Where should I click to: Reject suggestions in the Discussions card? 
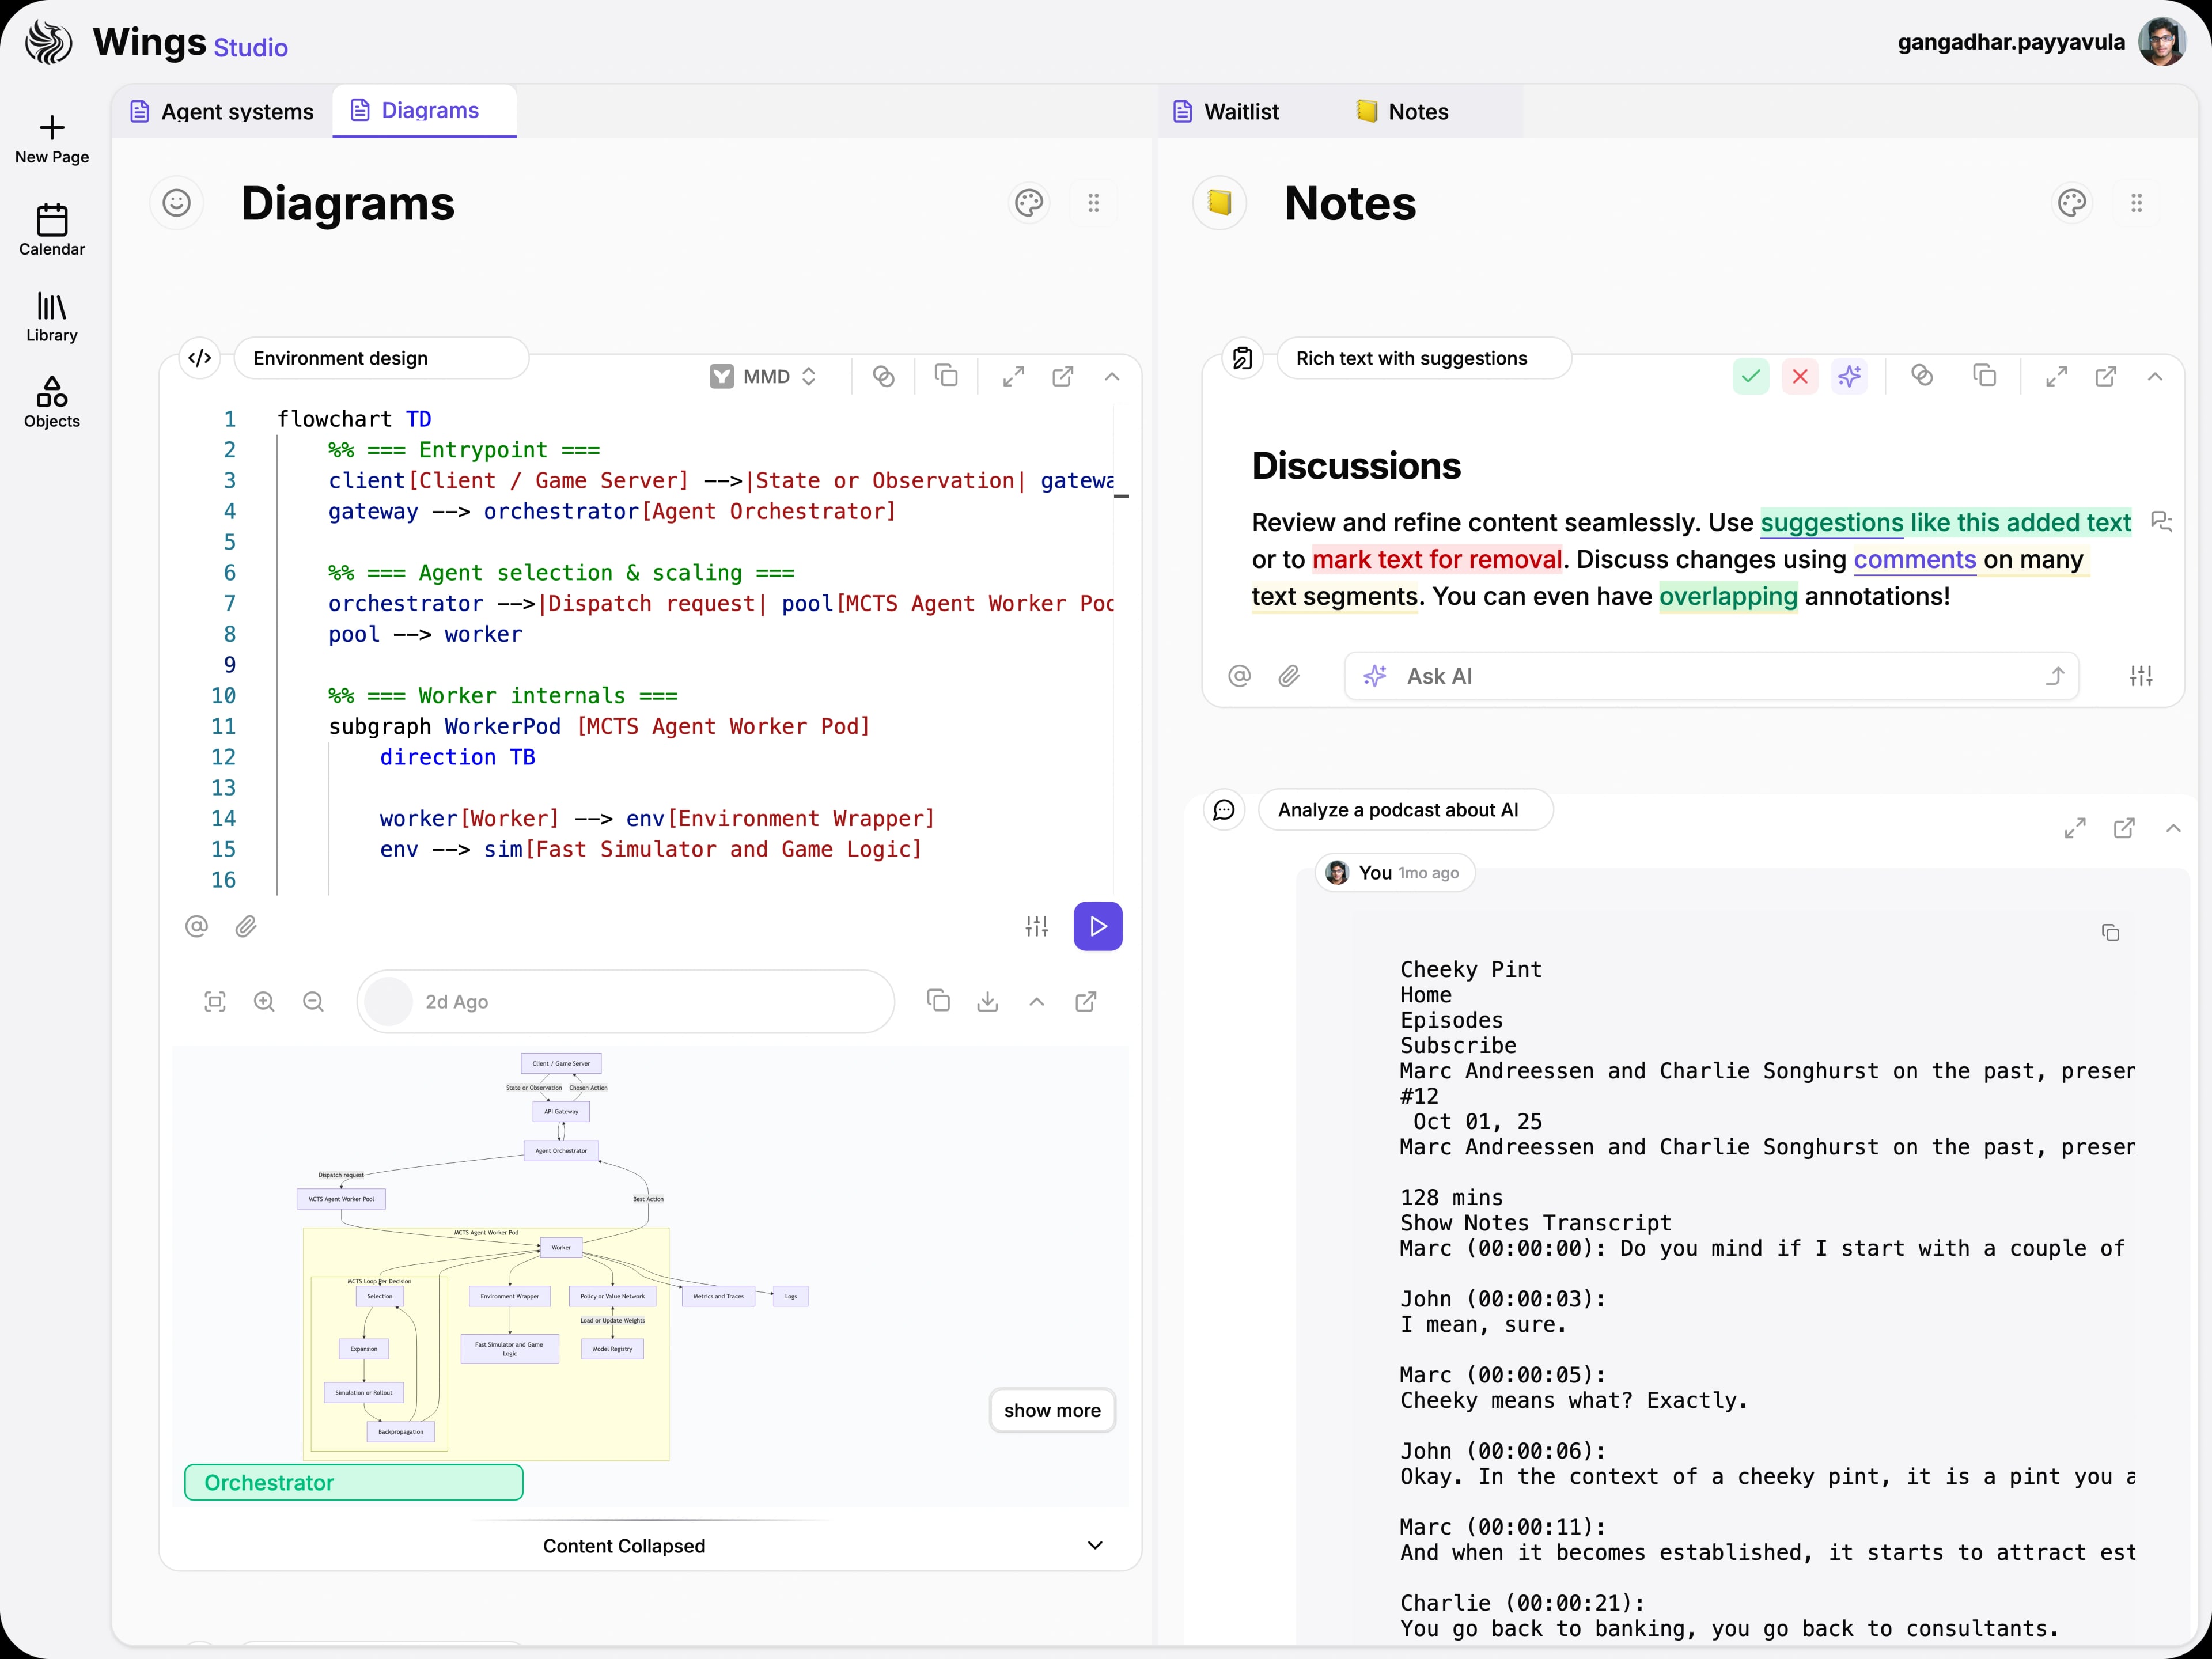(x=1800, y=376)
